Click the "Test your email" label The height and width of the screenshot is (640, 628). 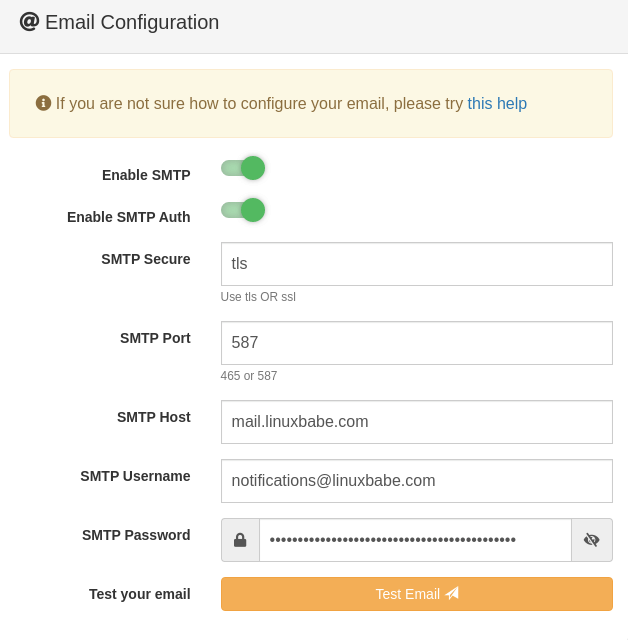click(x=139, y=594)
